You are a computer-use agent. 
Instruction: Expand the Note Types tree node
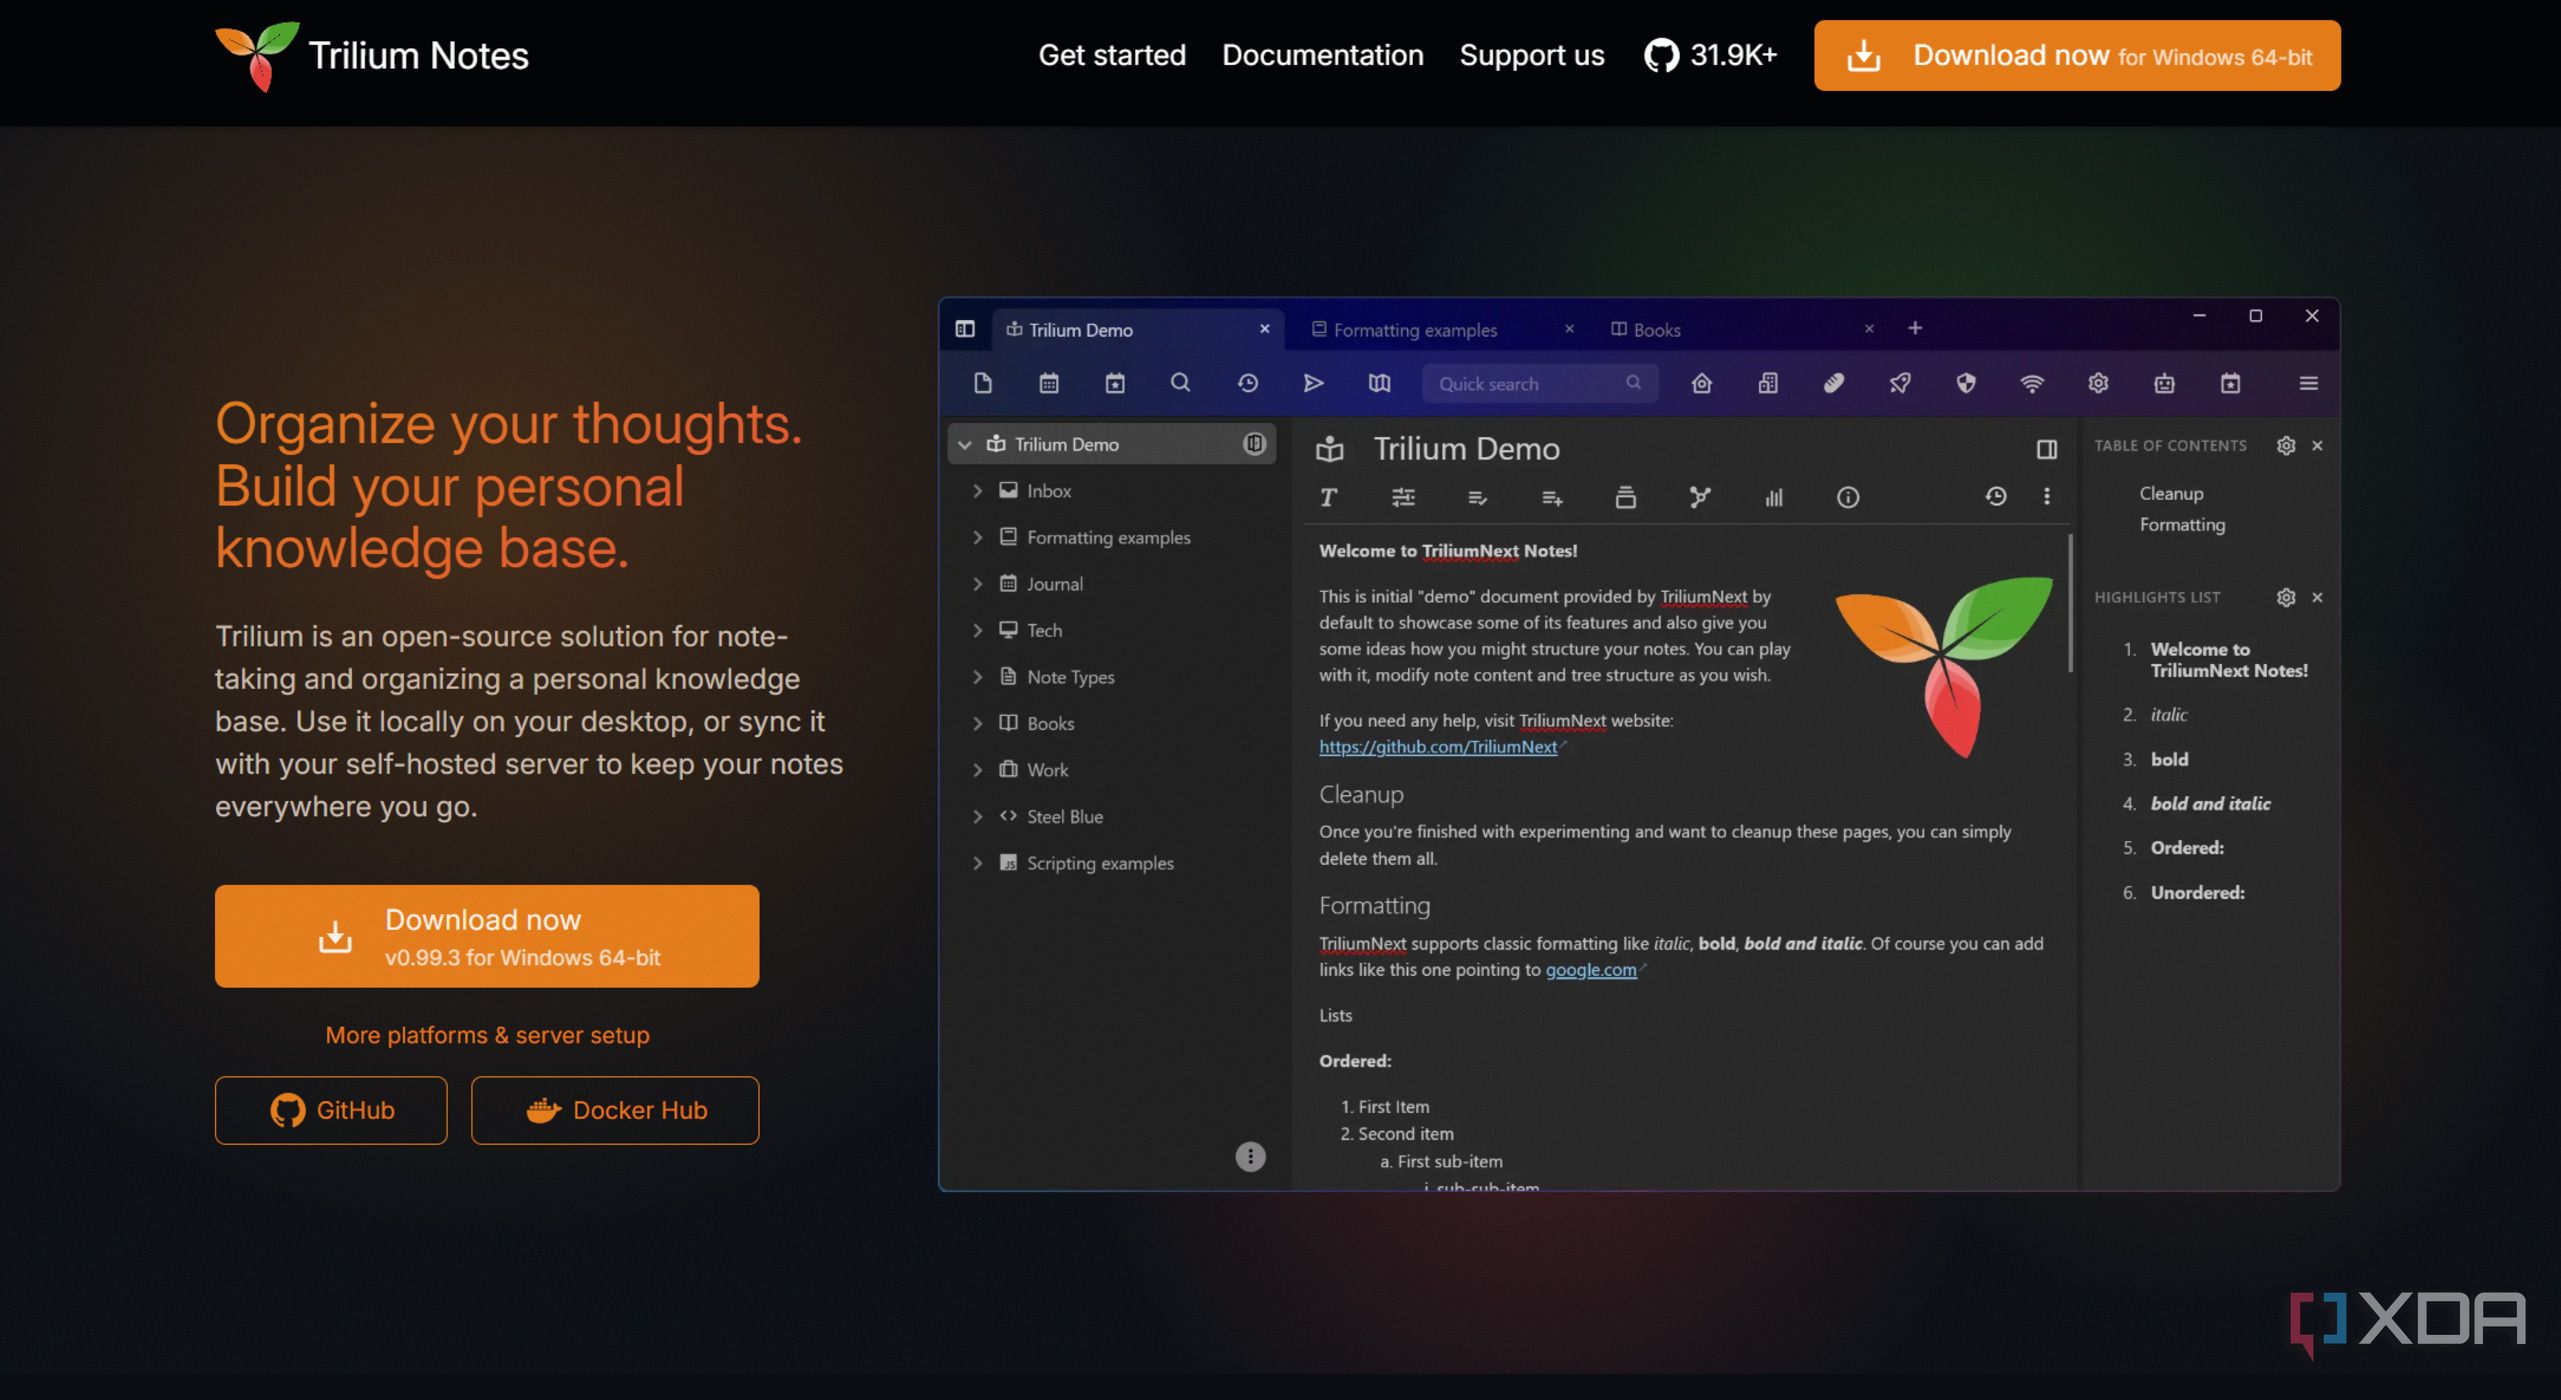977,676
